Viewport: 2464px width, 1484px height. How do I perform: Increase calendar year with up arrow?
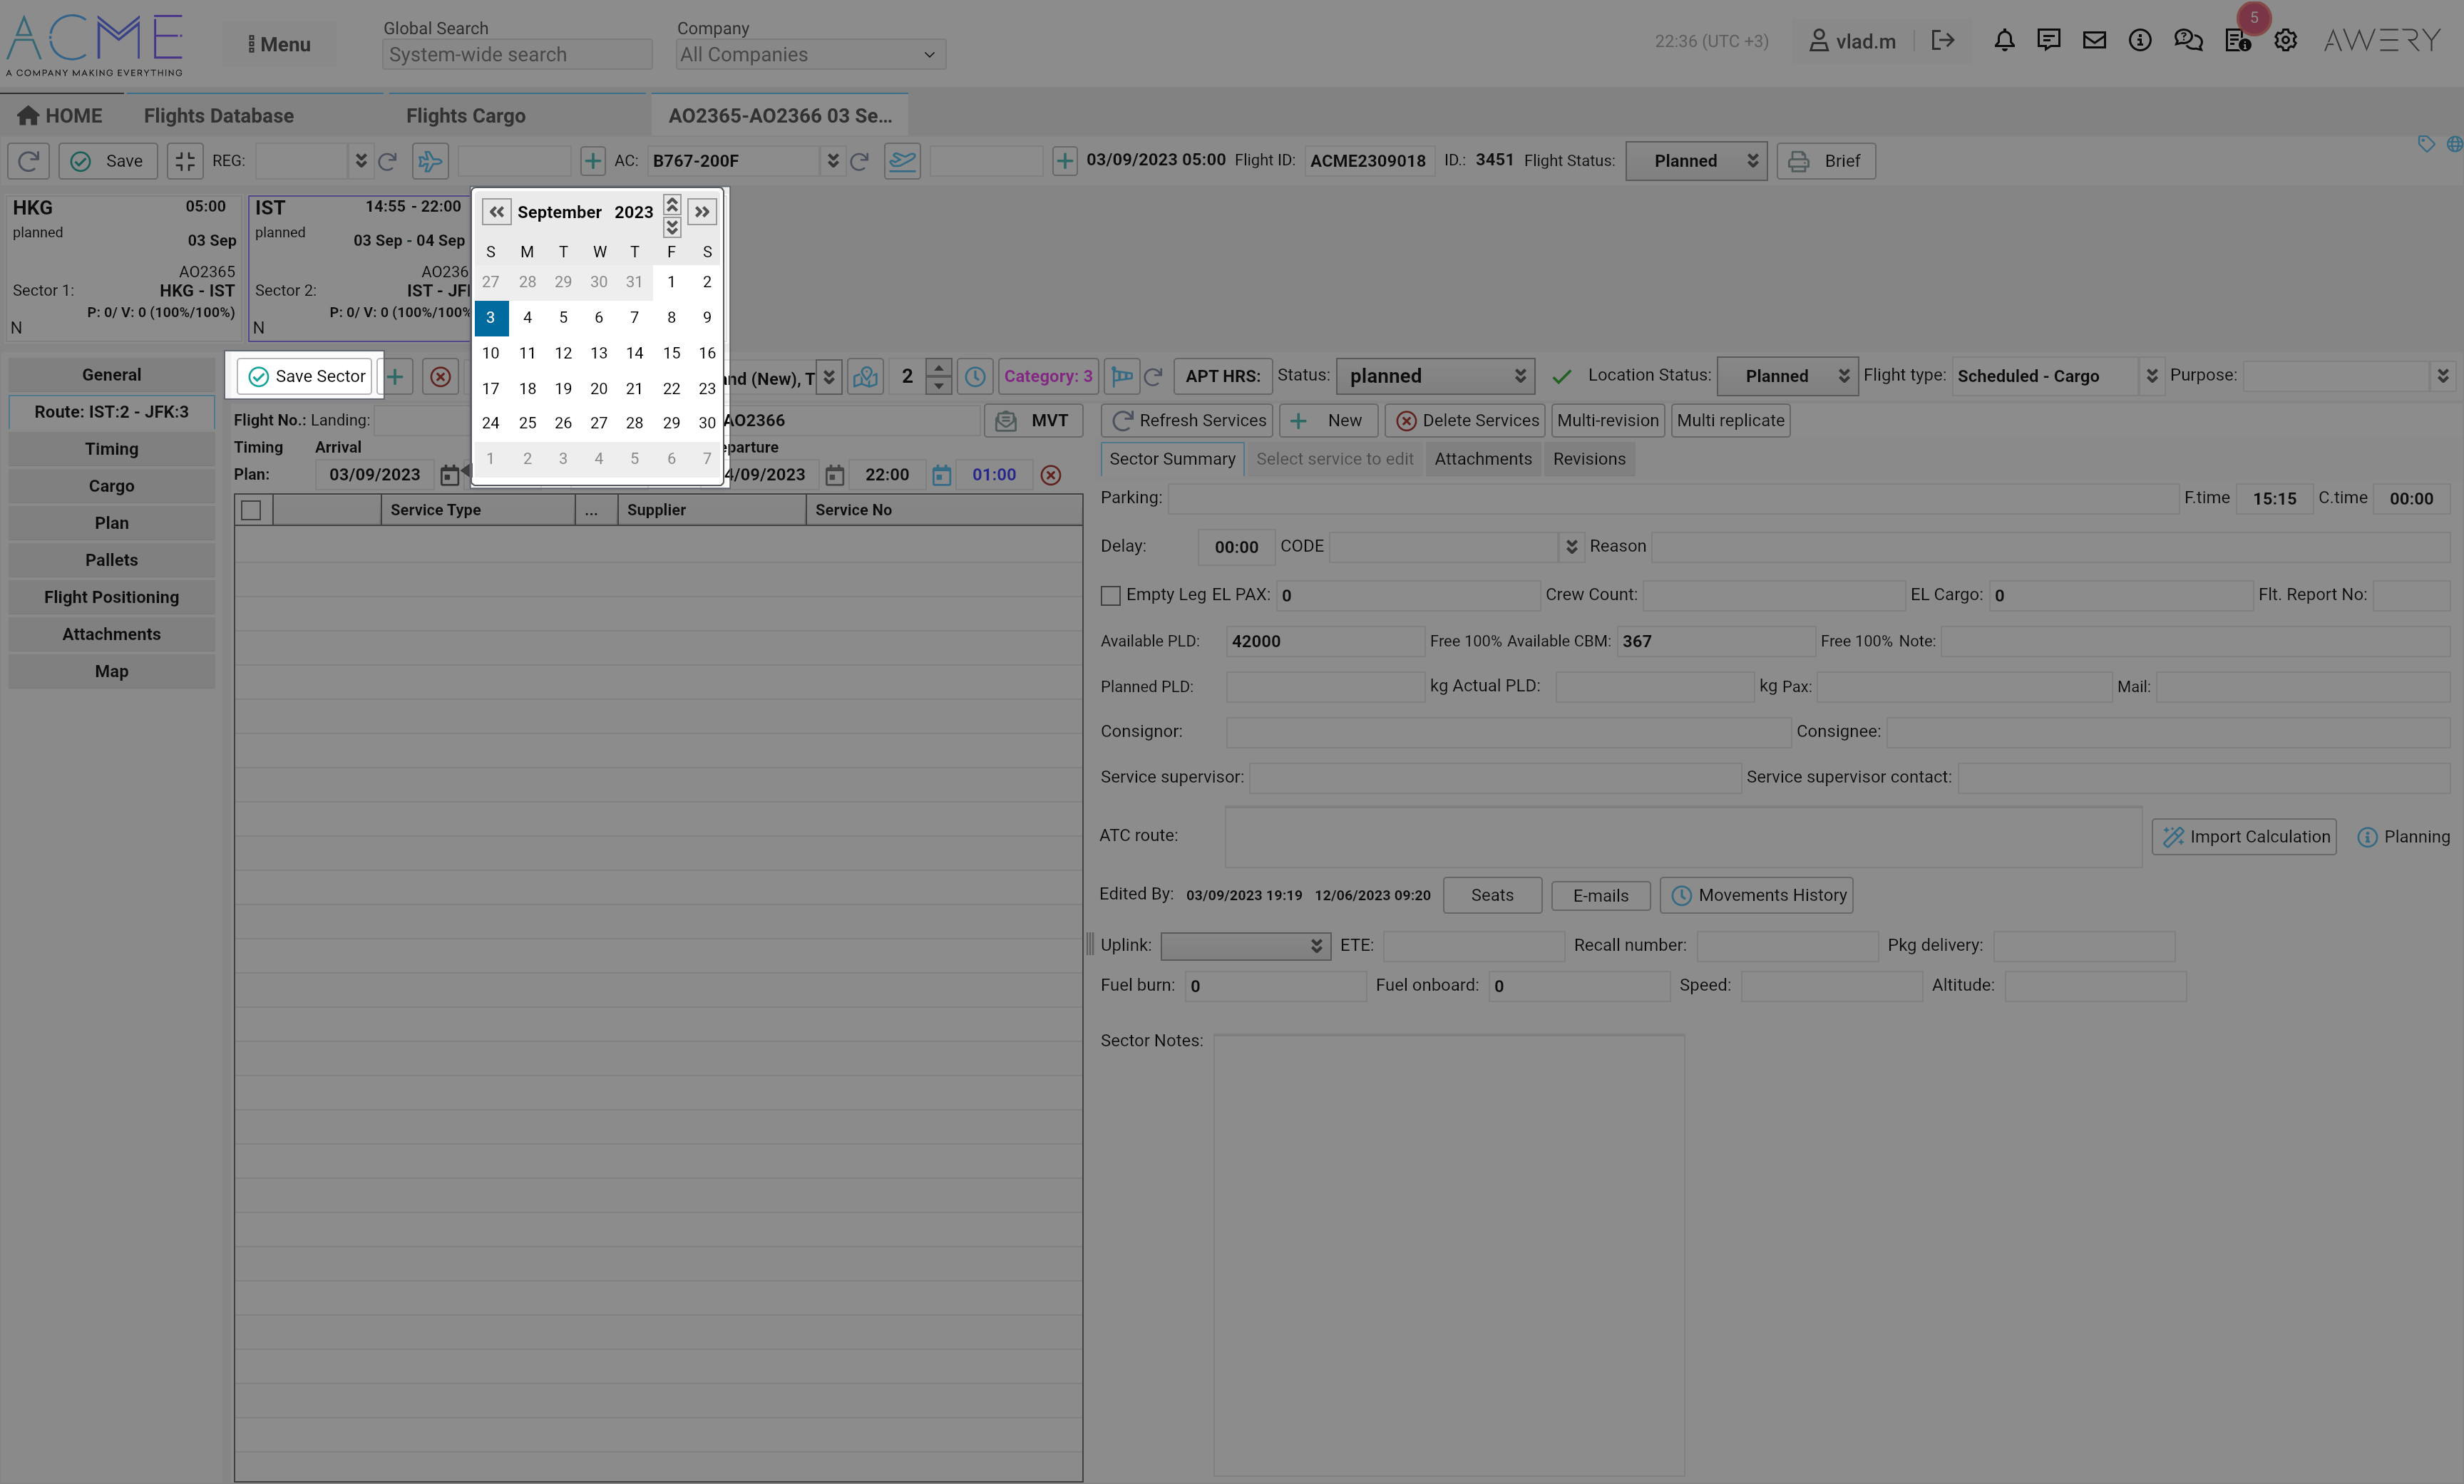tap(672, 204)
